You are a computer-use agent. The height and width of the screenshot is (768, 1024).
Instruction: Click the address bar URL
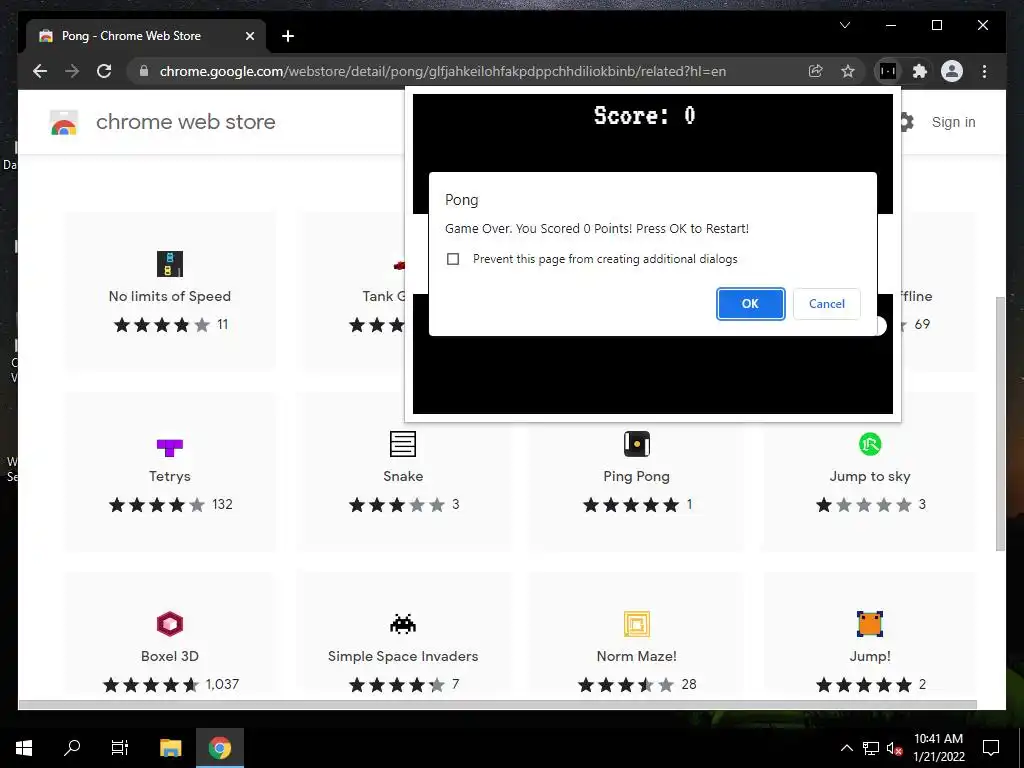[443, 71]
